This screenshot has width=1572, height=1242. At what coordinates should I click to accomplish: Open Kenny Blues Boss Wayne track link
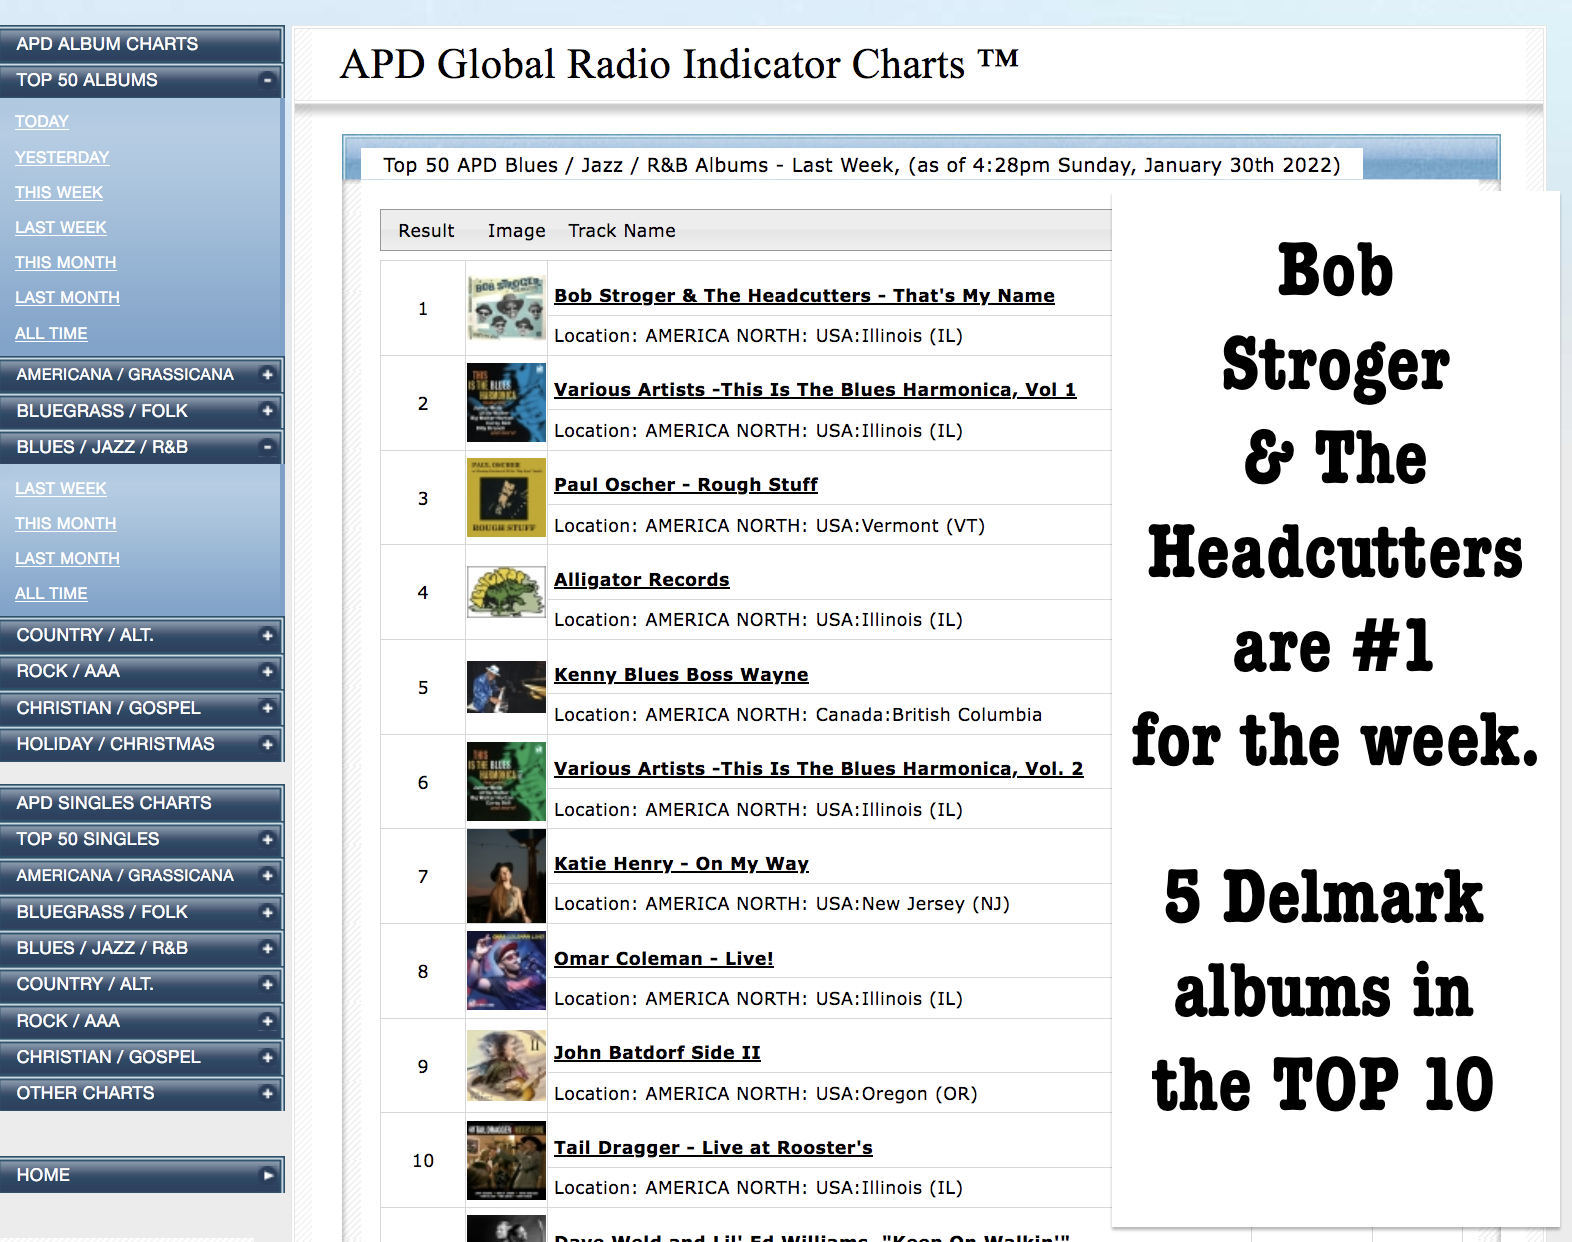pyautogui.click(x=681, y=675)
